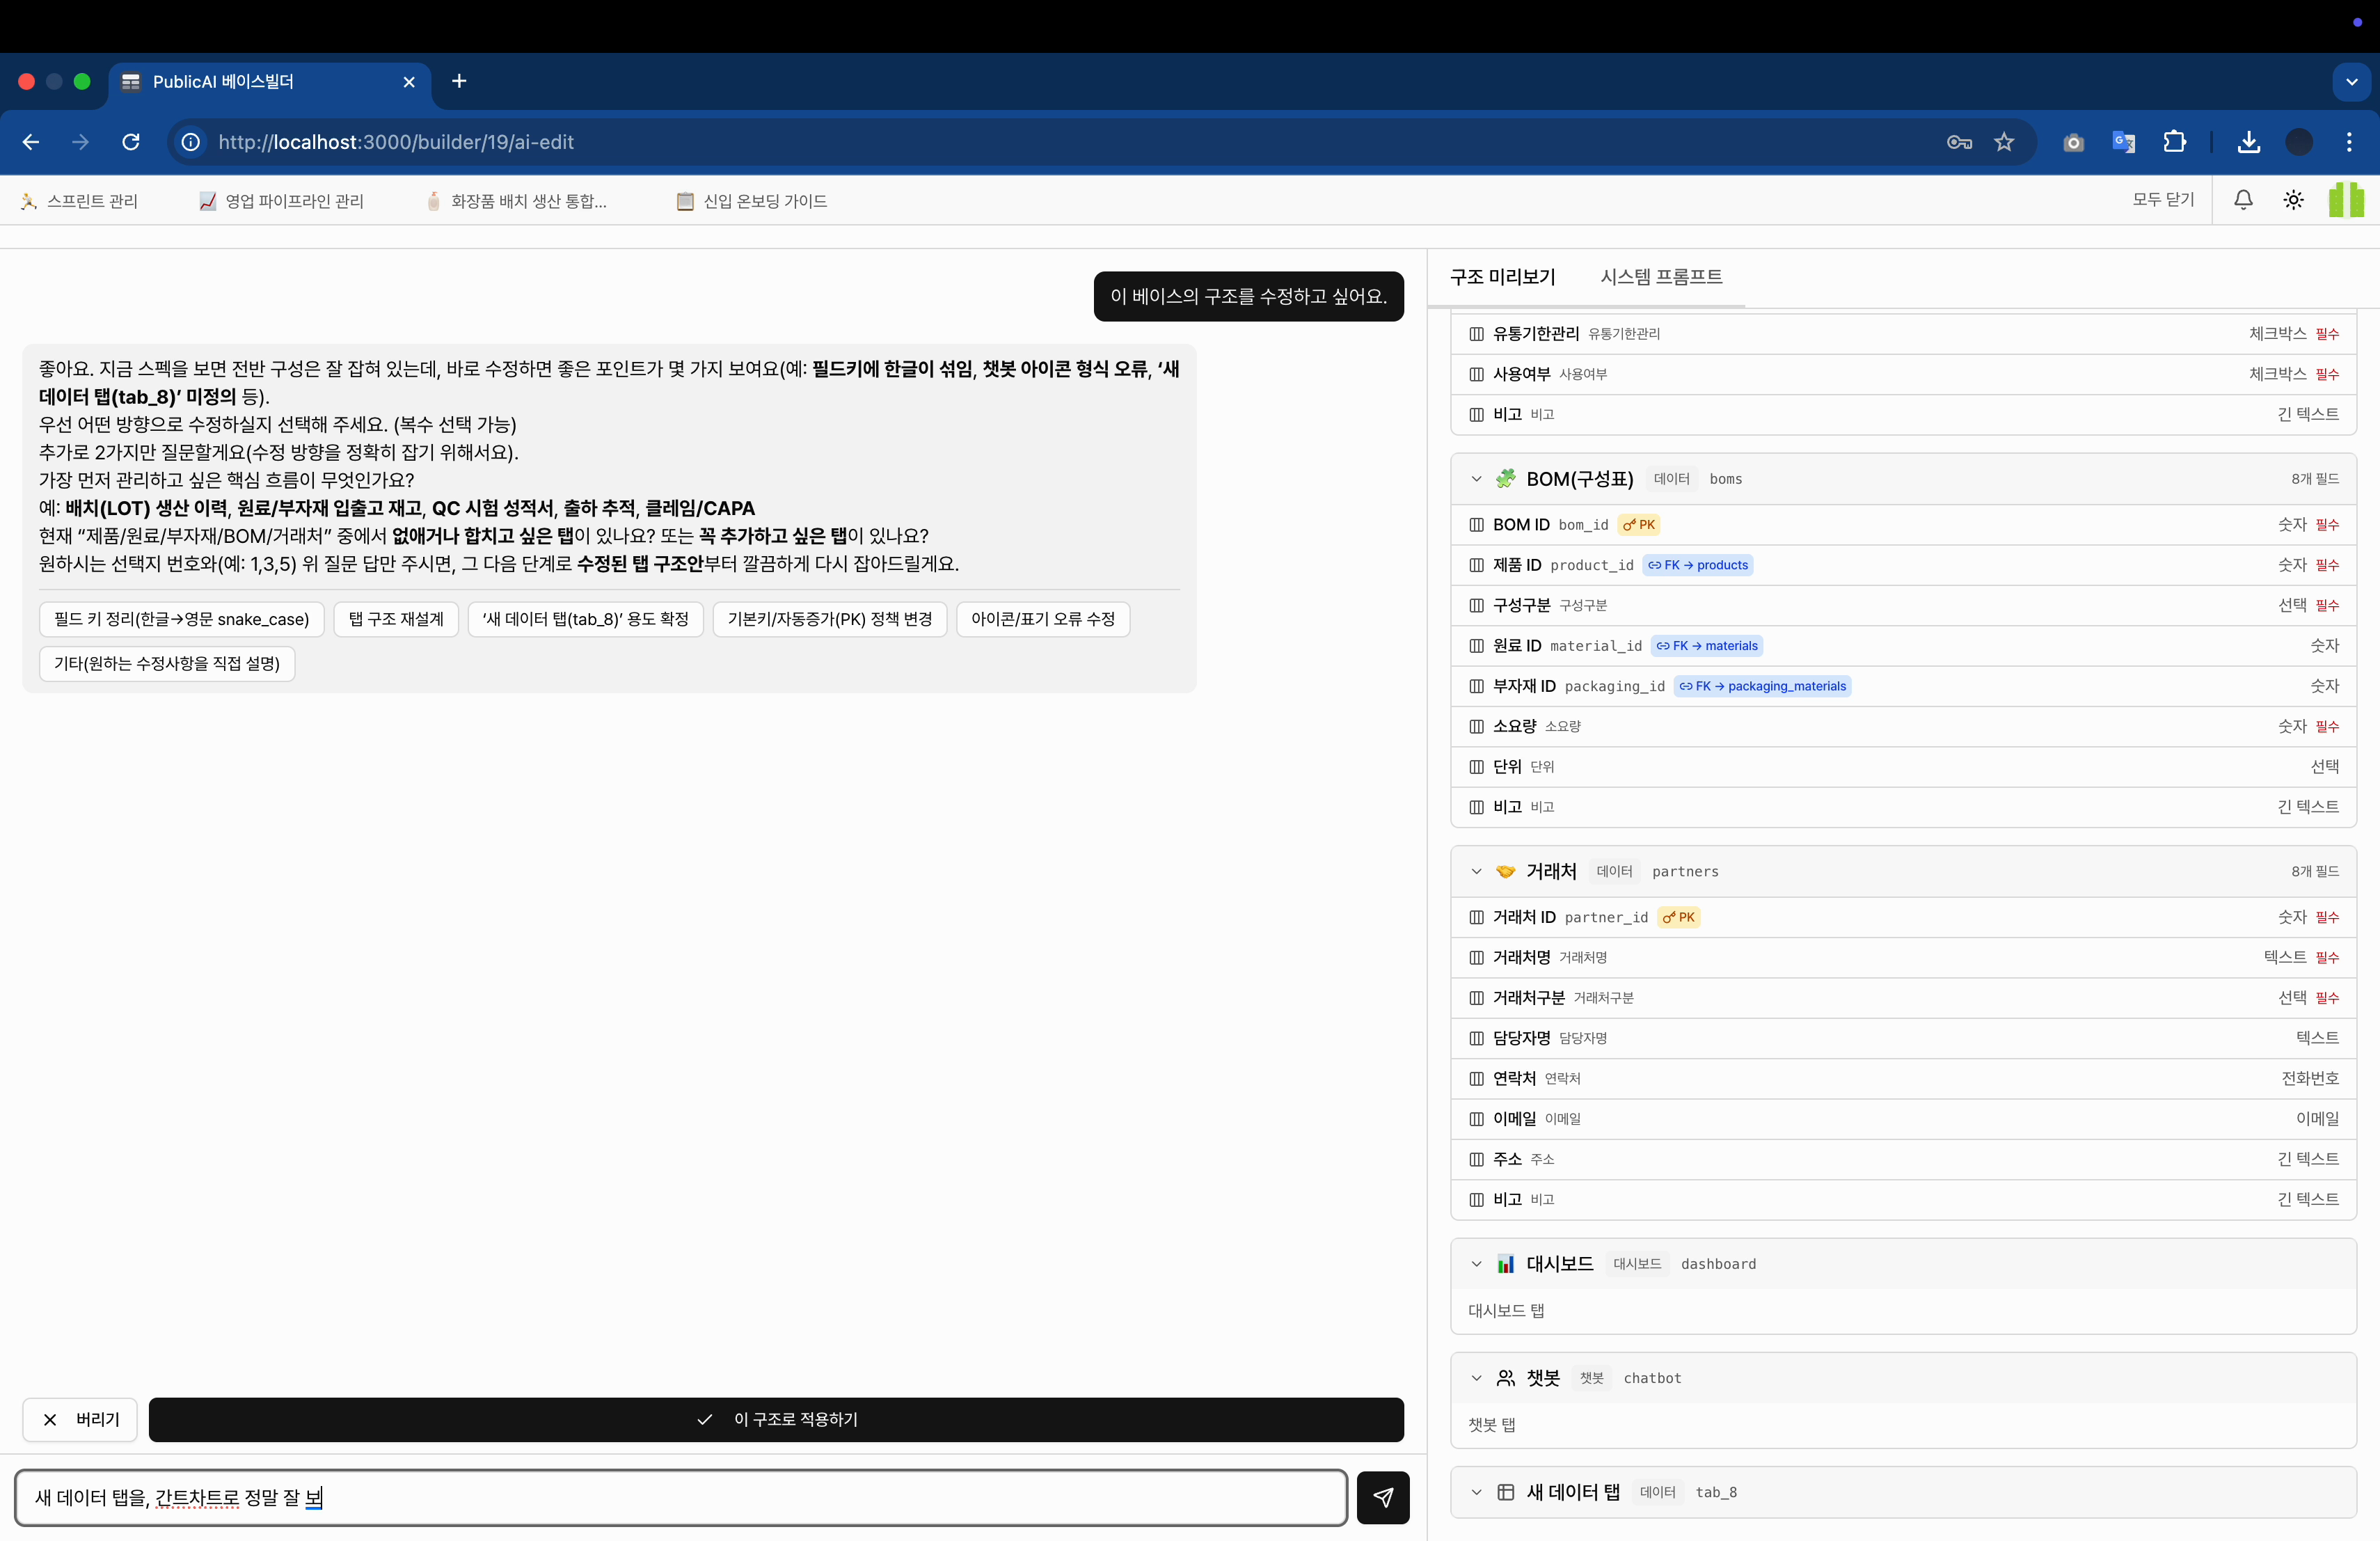Bookmark page with star icon

[2004, 142]
